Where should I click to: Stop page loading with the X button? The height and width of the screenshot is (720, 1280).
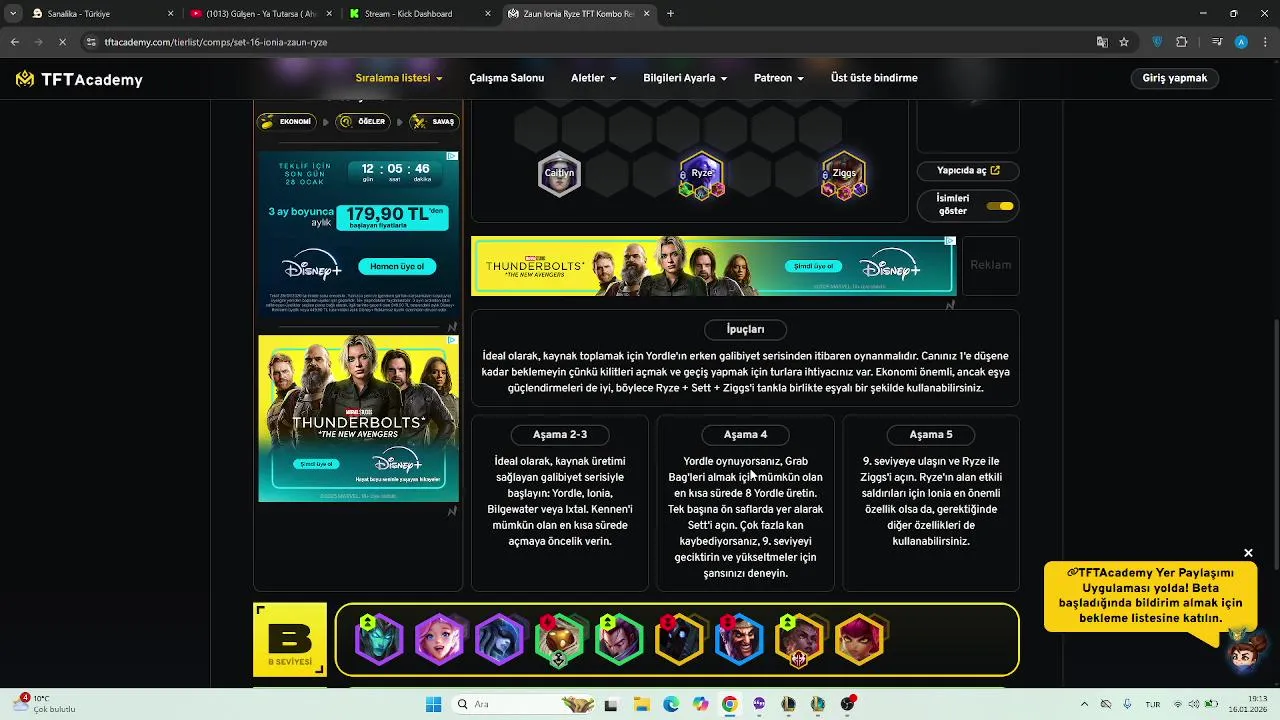click(x=62, y=42)
